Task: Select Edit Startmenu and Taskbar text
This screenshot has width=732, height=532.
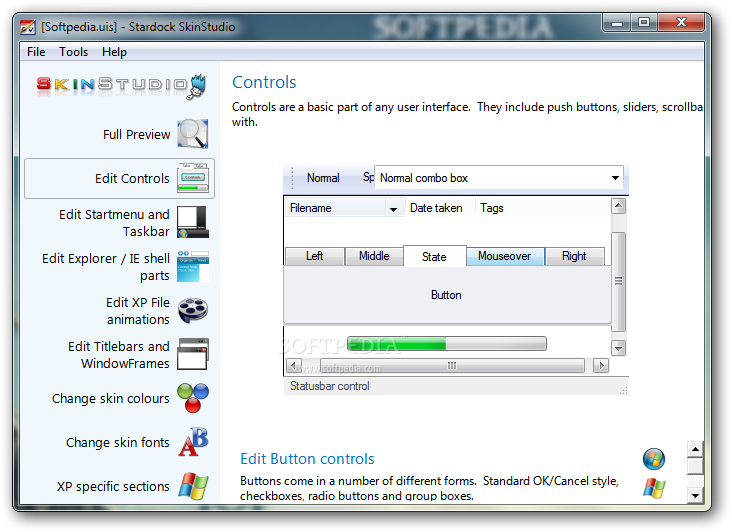Action: tap(114, 223)
